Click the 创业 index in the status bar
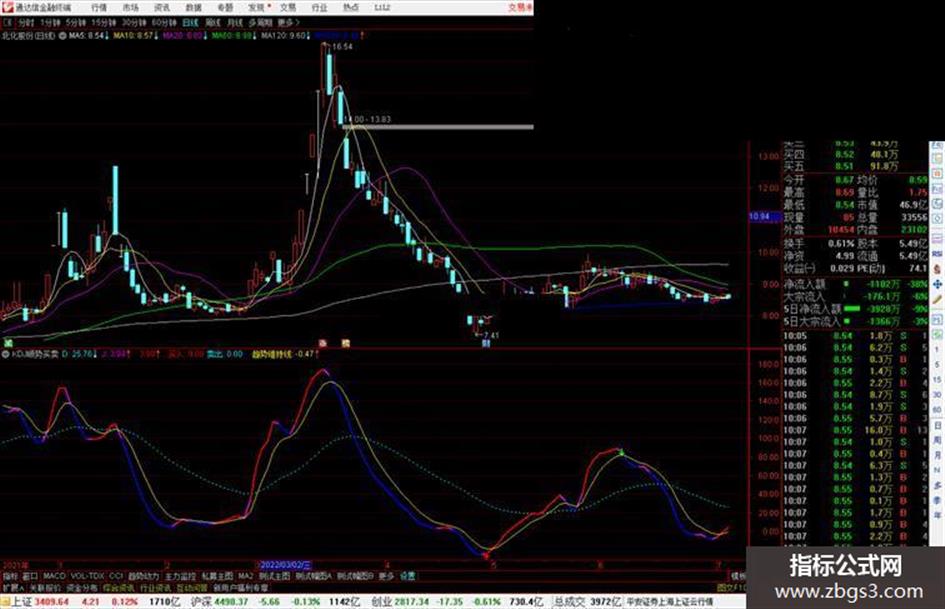Viewport: 945px width, 609px height. [x=381, y=602]
